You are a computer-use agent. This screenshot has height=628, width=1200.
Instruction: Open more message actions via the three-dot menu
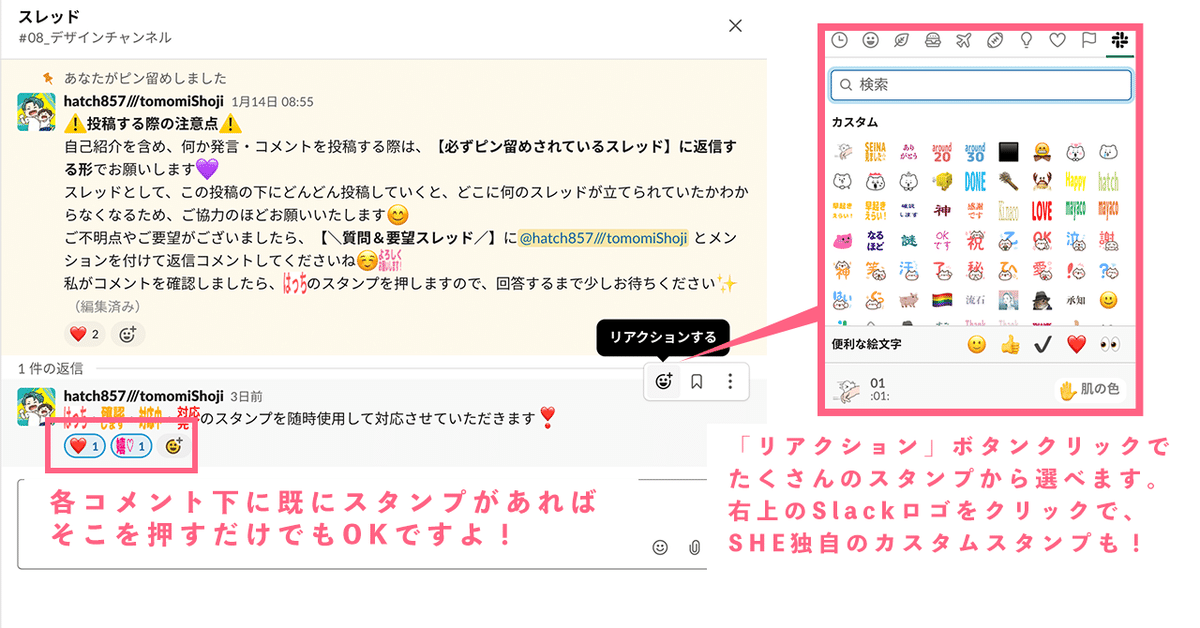click(x=731, y=382)
